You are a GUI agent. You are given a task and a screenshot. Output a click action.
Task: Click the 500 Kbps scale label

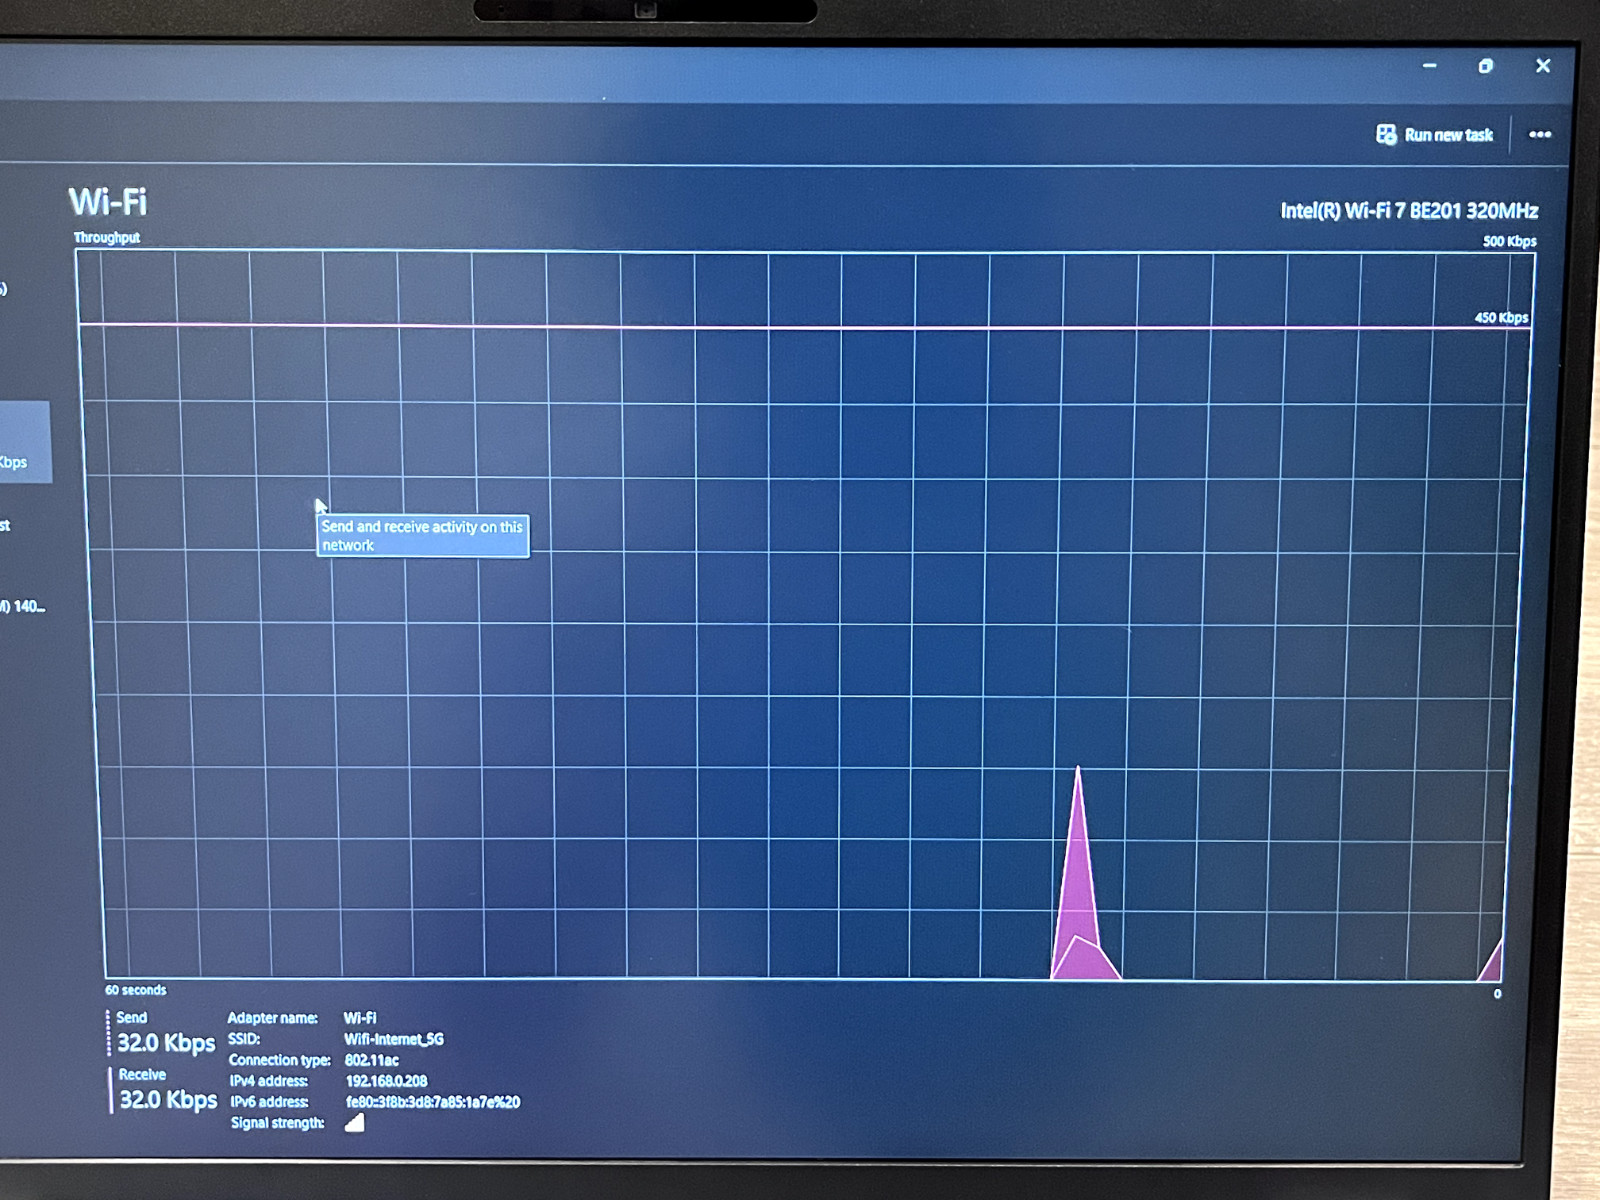click(x=1509, y=241)
